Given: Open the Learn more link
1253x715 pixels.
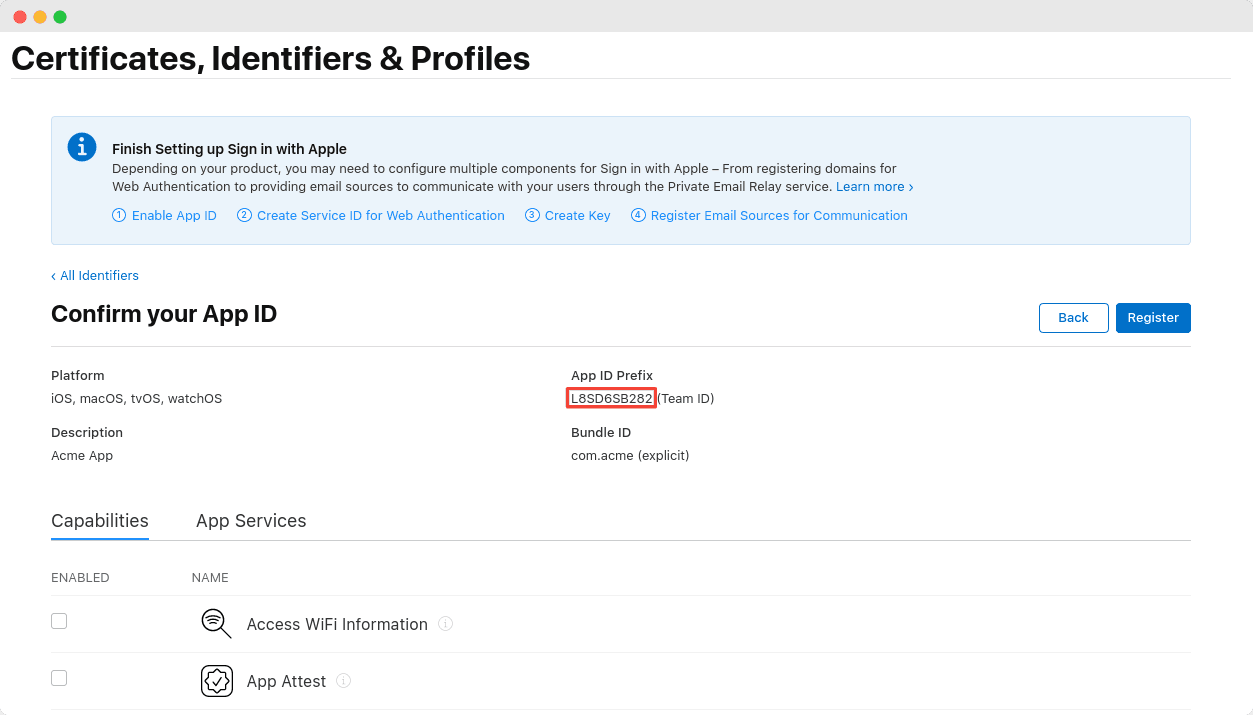Looking at the screenshot, I should tap(875, 187).
